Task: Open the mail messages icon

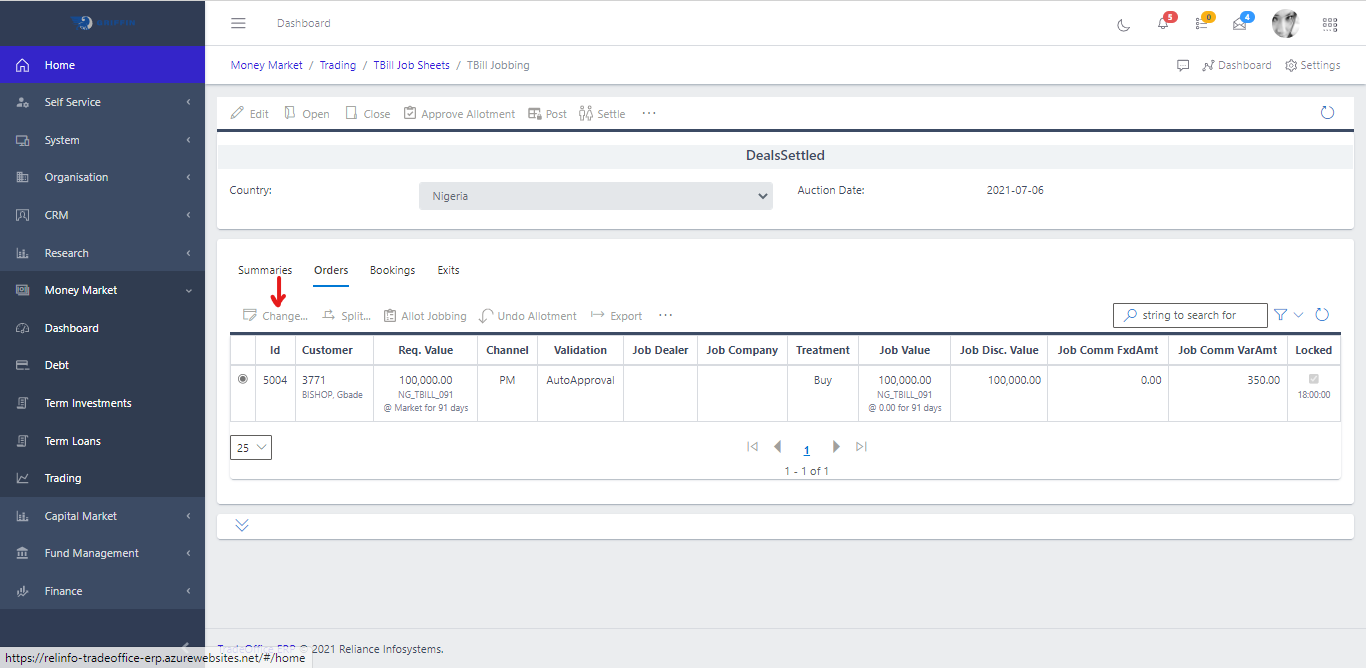Action: coord(1240,24)
